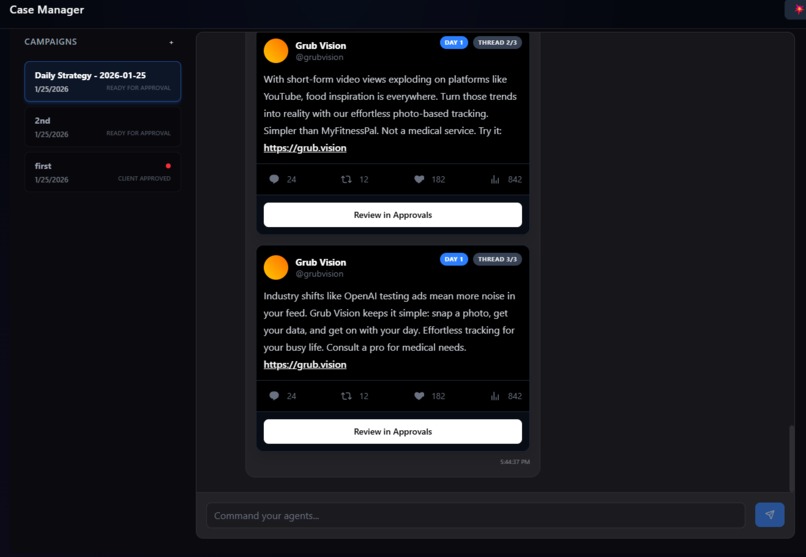The image size is (806, 557).
Task: Click Review in Approvals for Thread 2/3
Action: tap(393, 215)
